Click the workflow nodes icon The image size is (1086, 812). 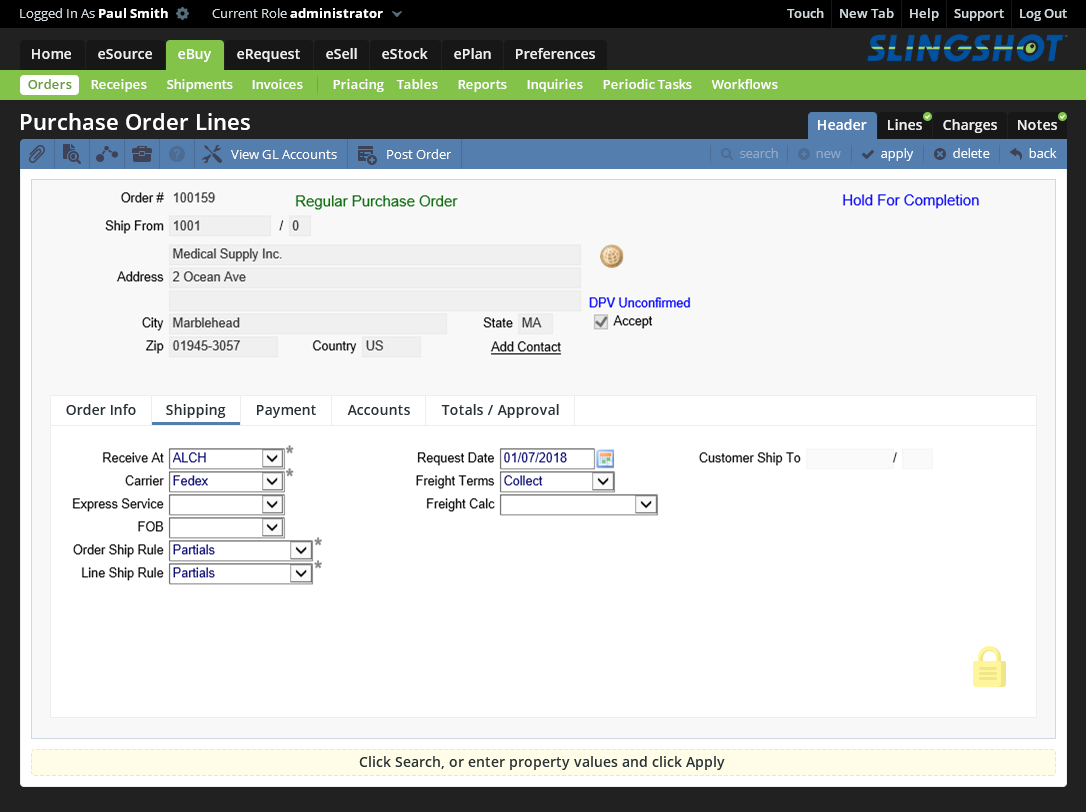click(107, 154)
